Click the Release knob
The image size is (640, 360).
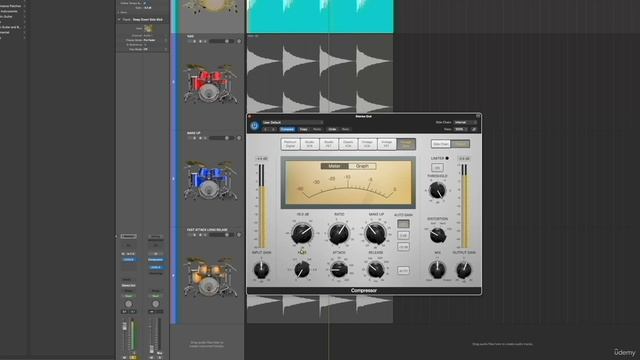pos(376,269)
